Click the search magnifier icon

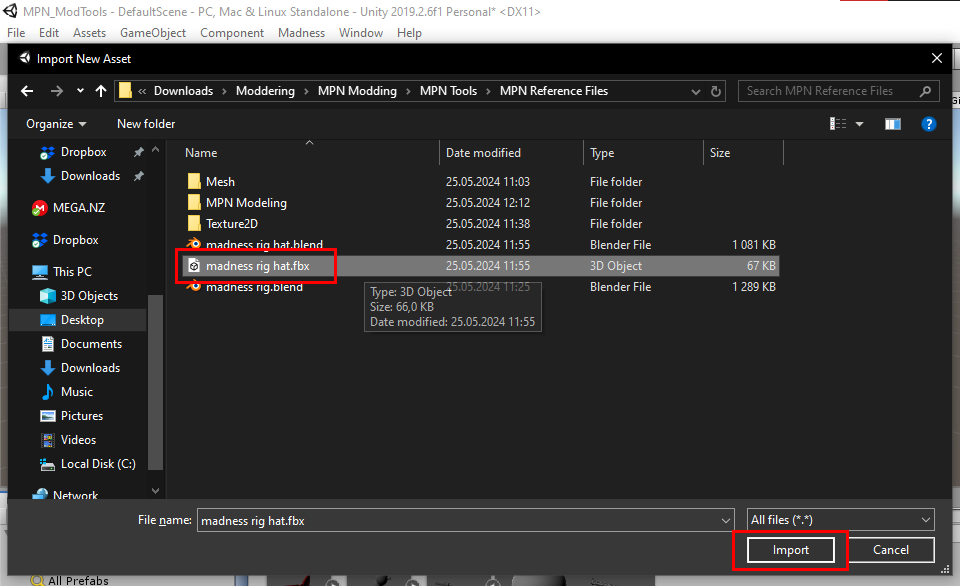(926, 91)
